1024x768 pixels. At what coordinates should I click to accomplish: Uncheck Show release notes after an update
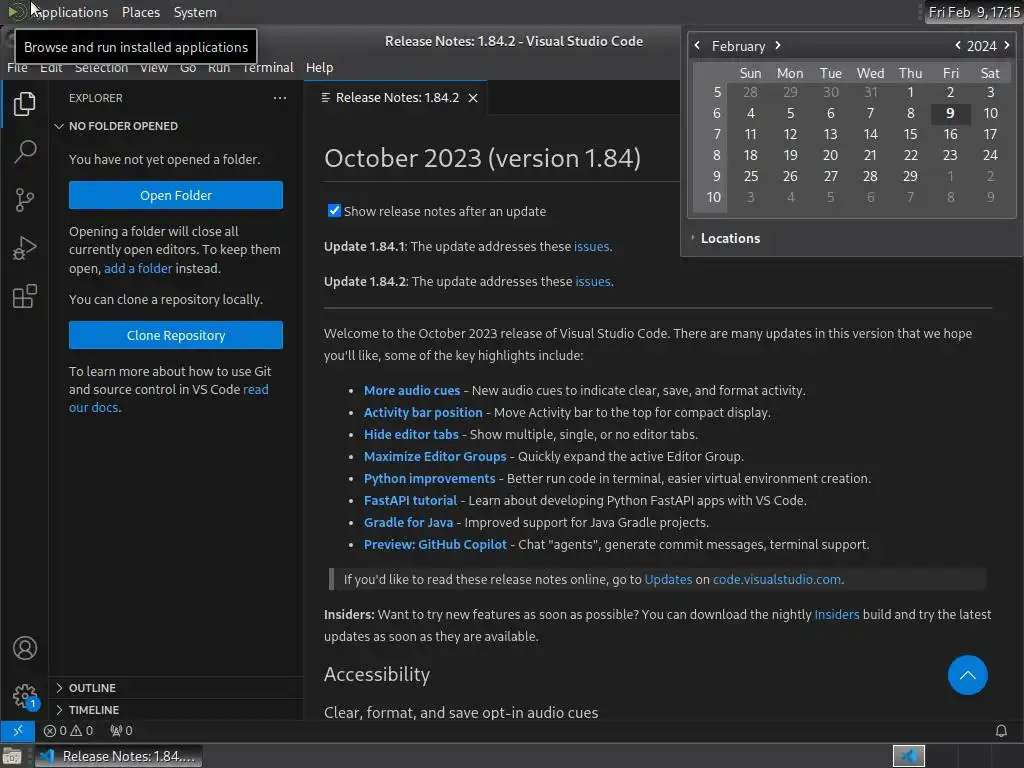click(334, 210)
